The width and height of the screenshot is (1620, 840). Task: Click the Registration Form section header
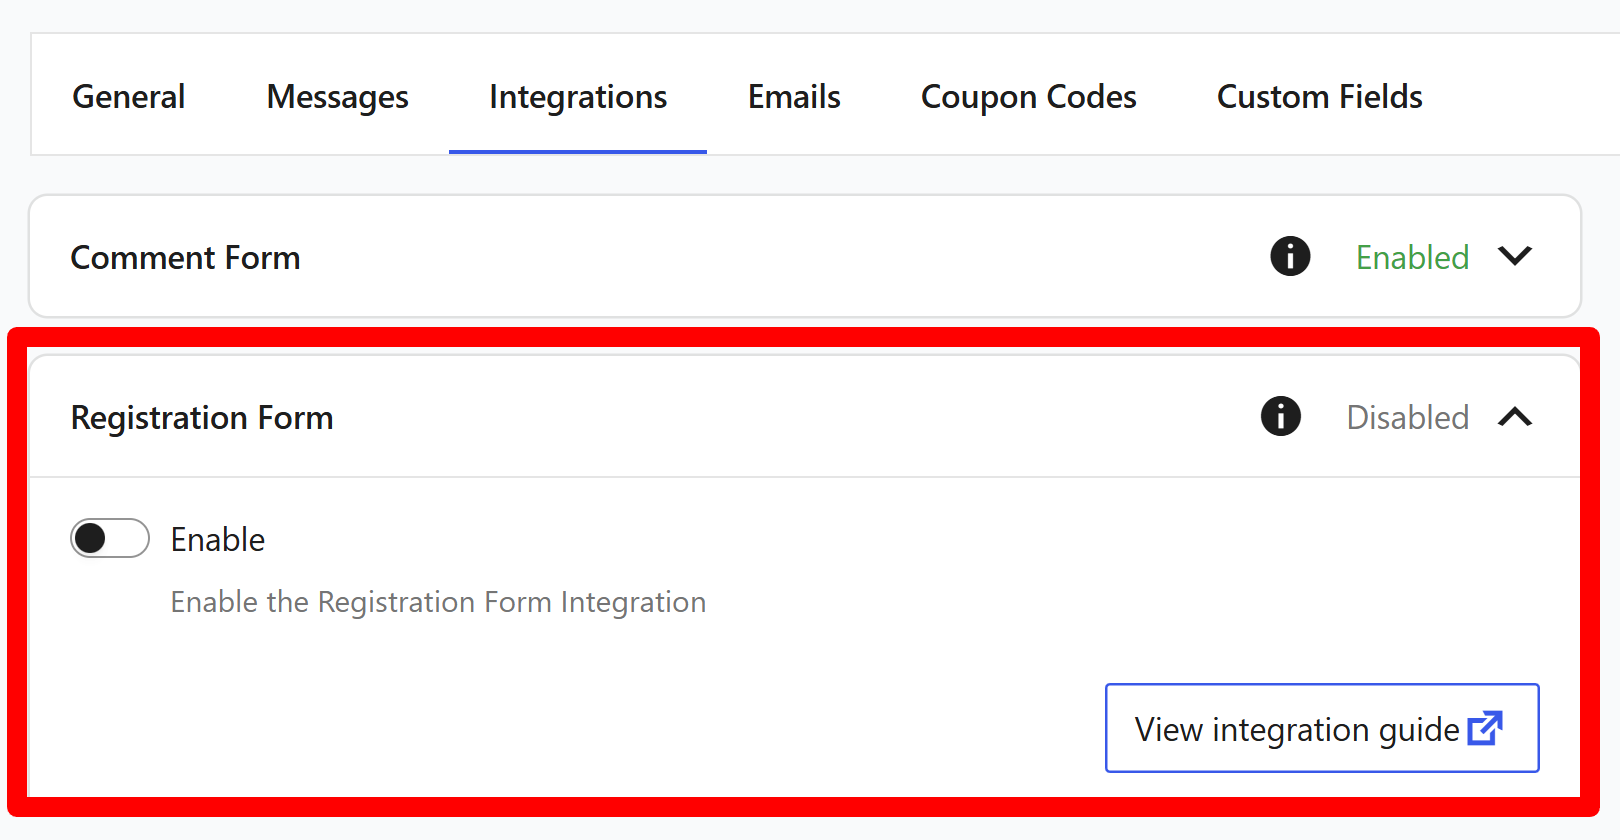click(202, 417)
